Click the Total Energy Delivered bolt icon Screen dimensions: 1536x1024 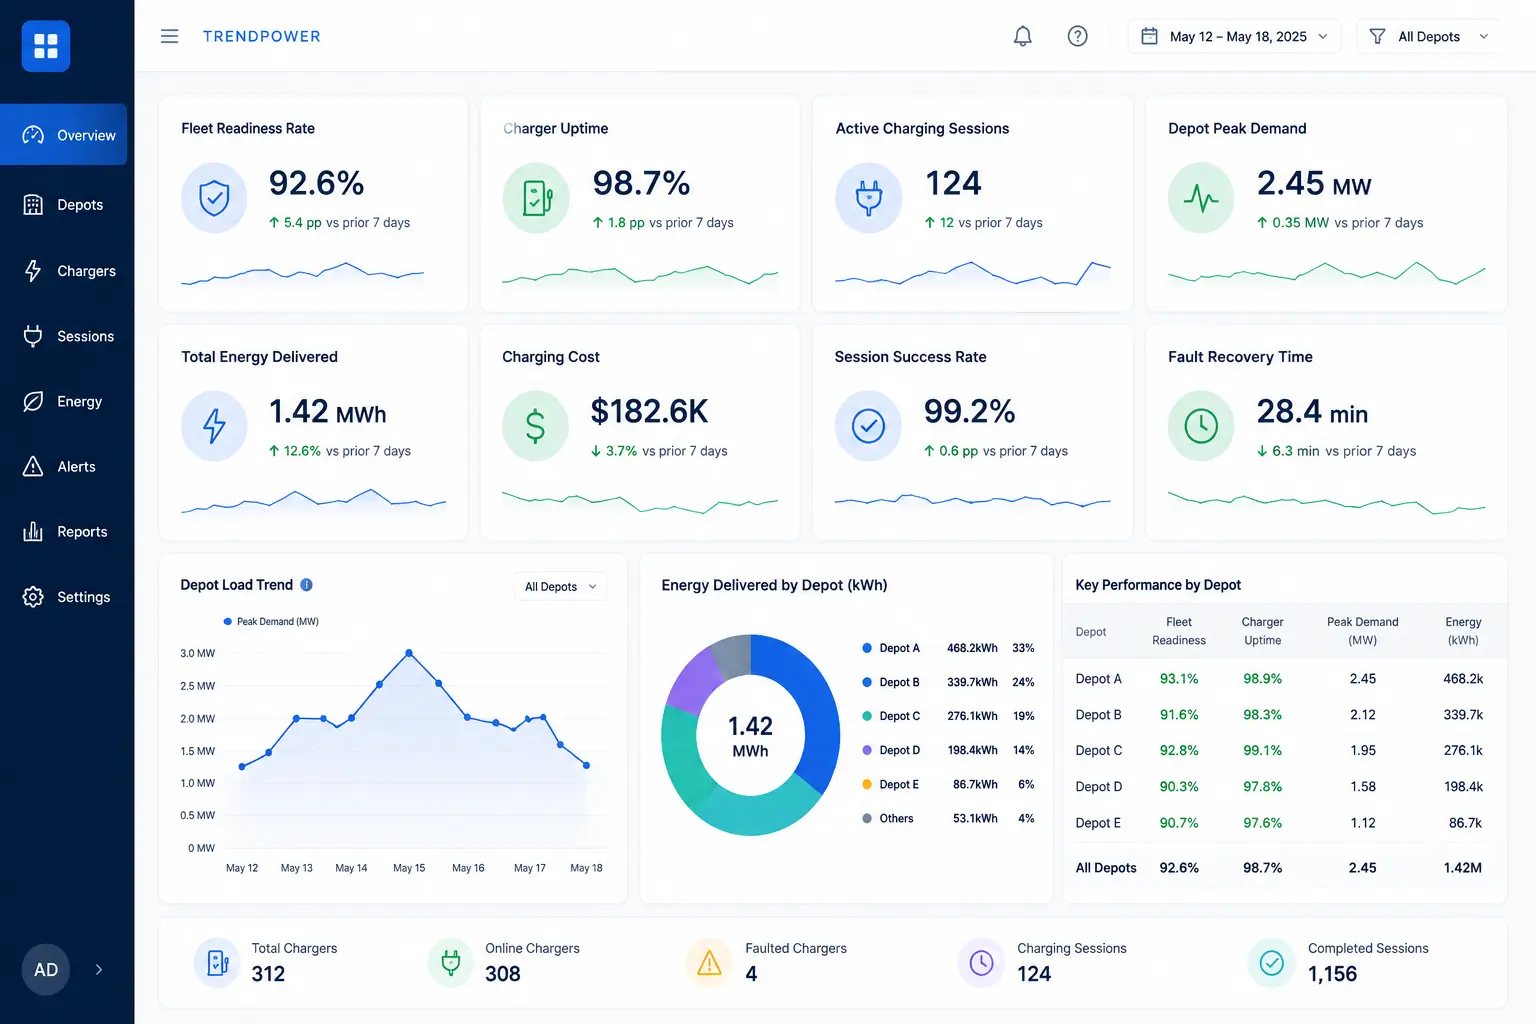coord(214,426)
